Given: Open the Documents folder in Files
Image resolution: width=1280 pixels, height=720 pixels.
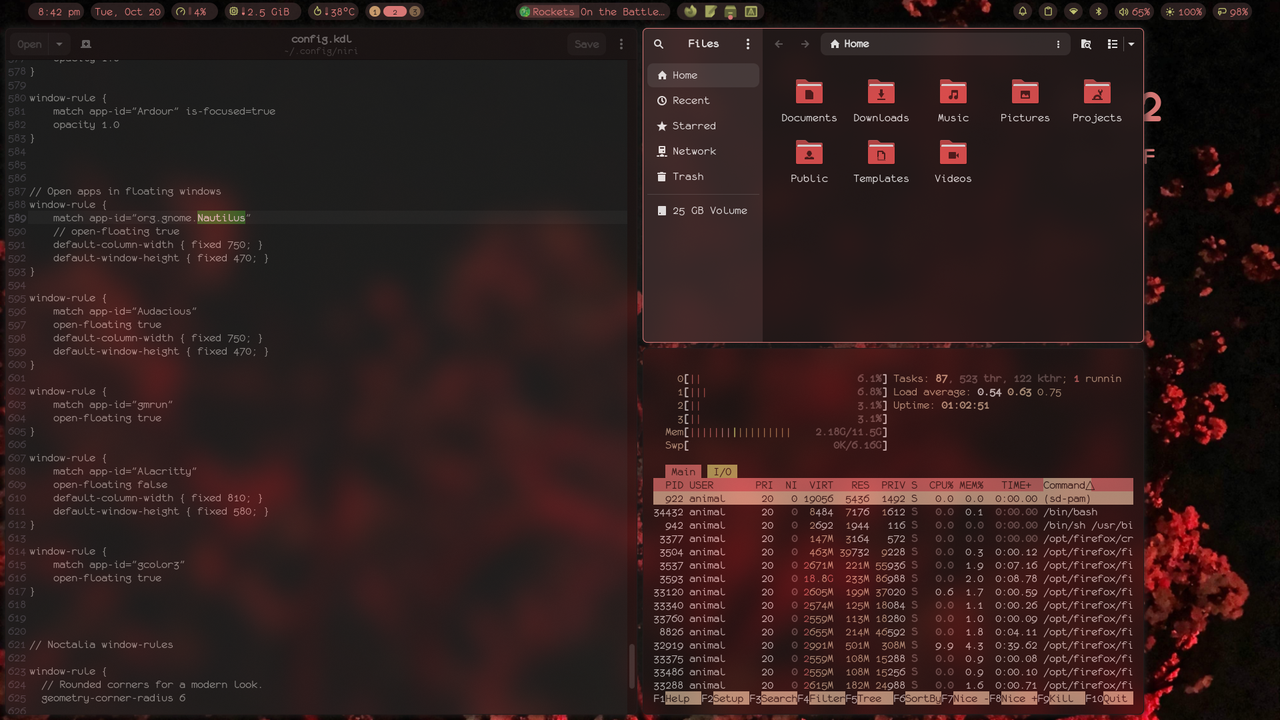Looking at the screenshot, I should [809, 101].
